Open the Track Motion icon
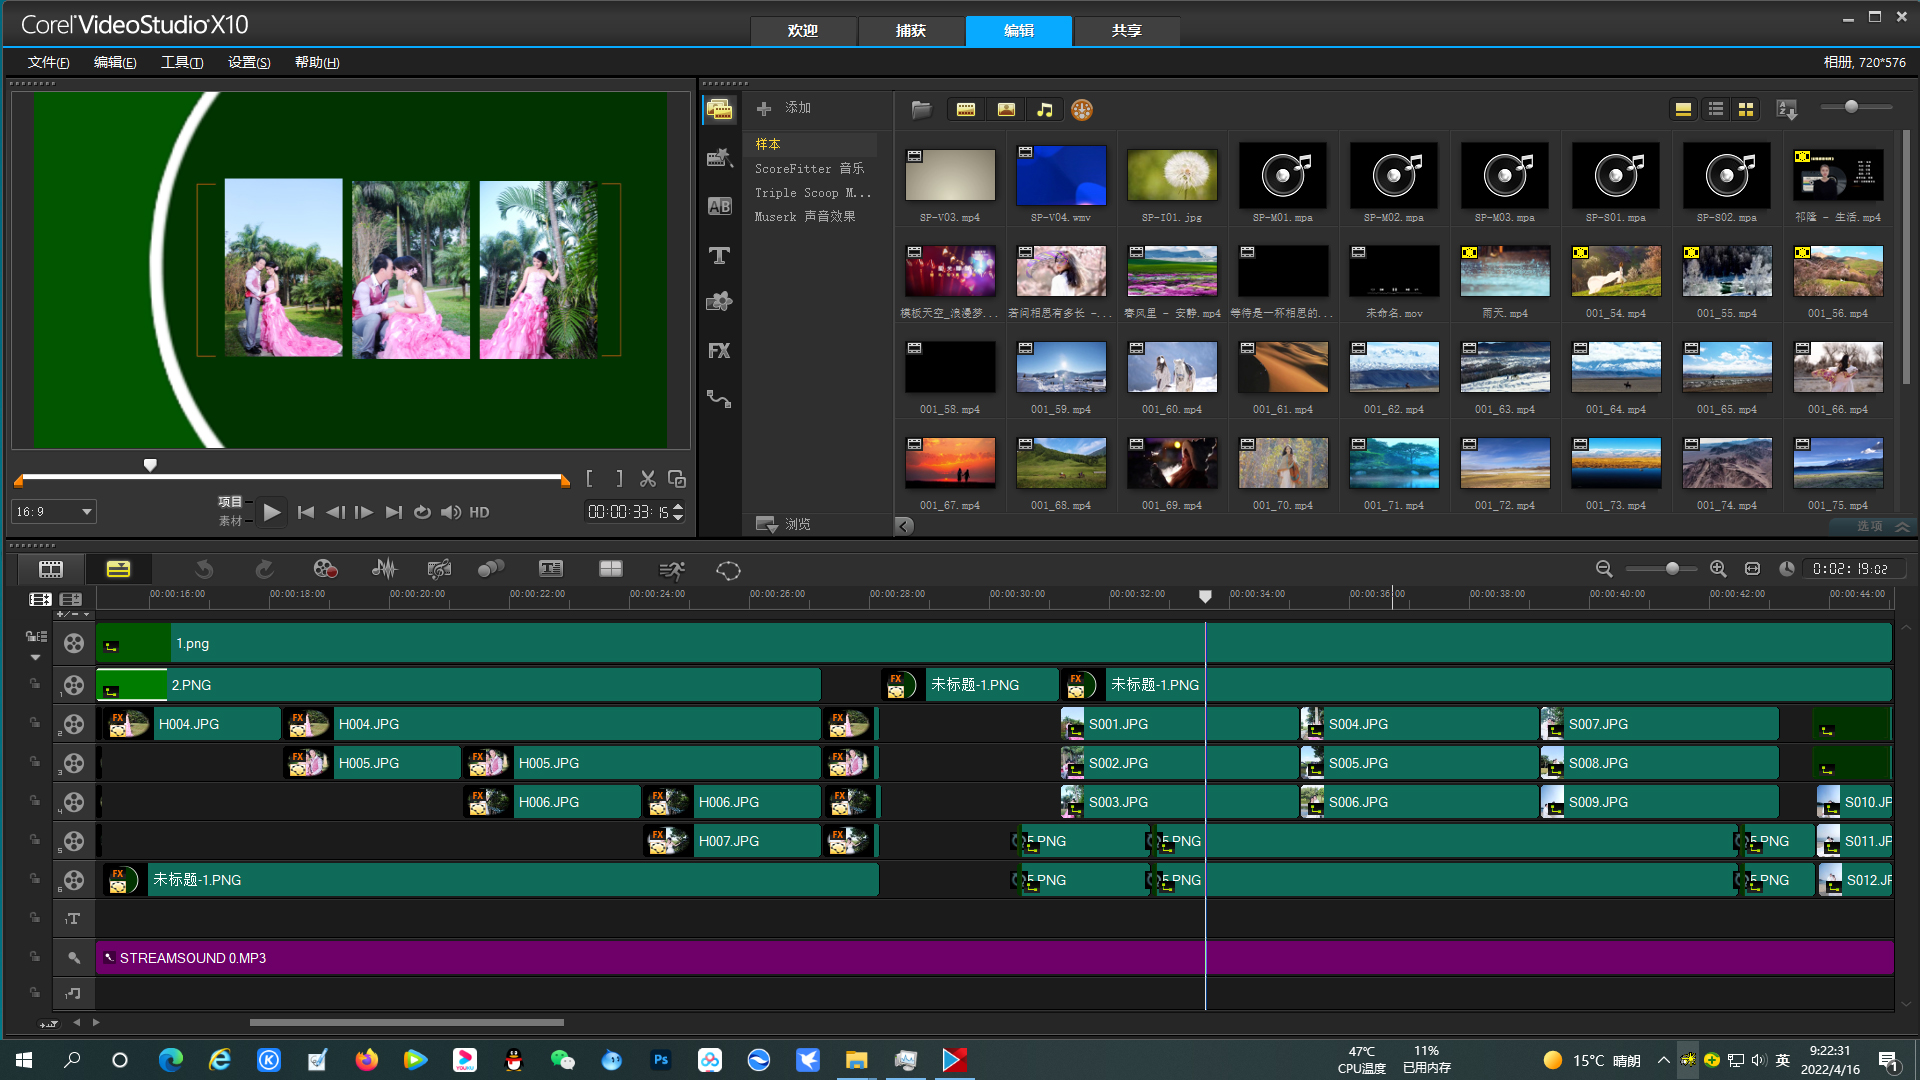Screen dimensions: 1920x1080 491,569
